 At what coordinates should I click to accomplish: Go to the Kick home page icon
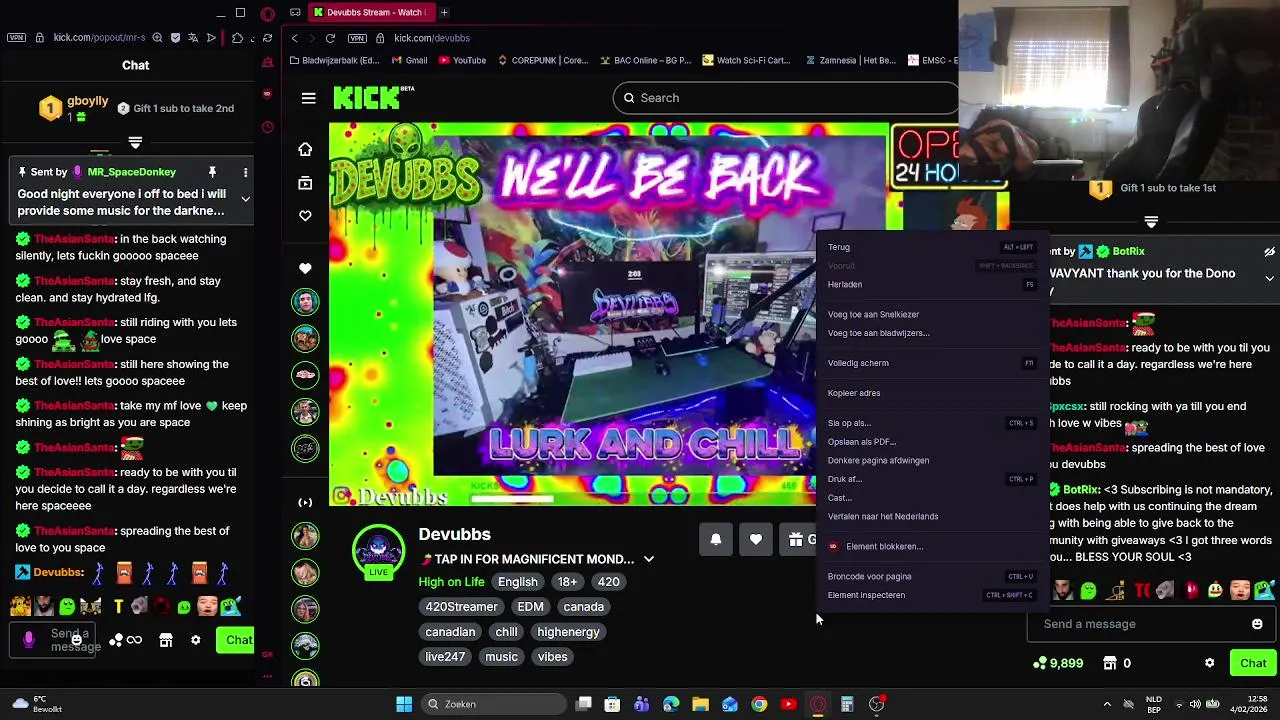(305, 149)
